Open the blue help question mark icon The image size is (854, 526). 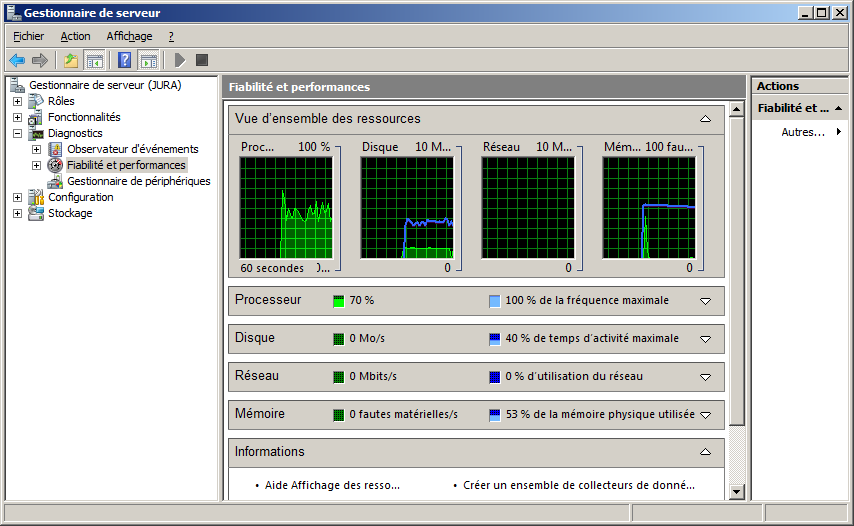[x=125, y=60]
